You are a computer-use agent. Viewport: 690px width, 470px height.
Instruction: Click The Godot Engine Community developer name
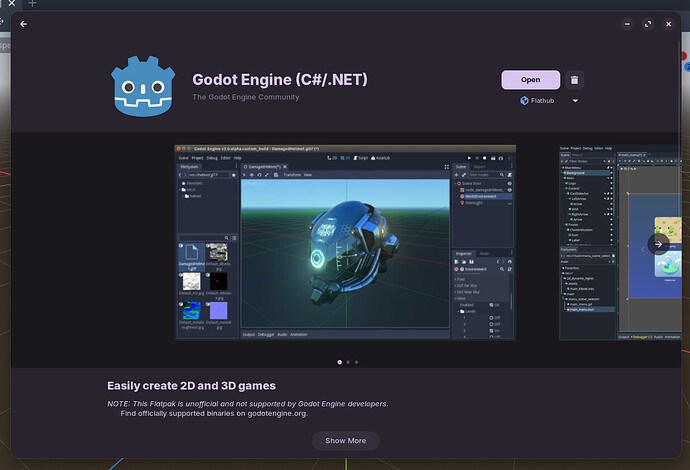click(246, 97)
